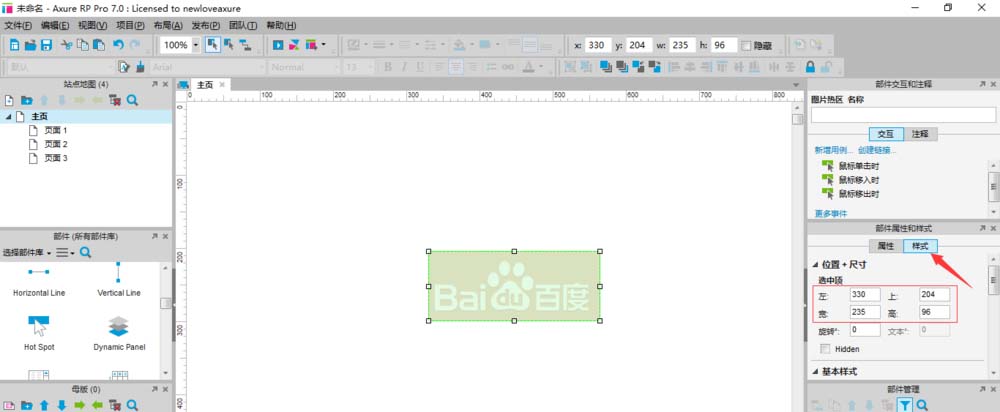Click the blue up arrow in the Masters panel
1000x412 pixels.
[x=44, y=405]
